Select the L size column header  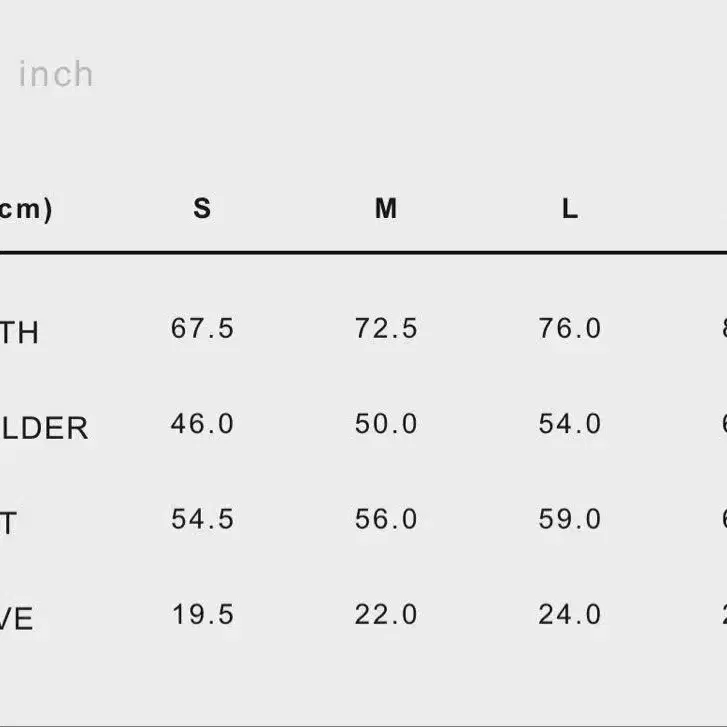coord(570,209)
